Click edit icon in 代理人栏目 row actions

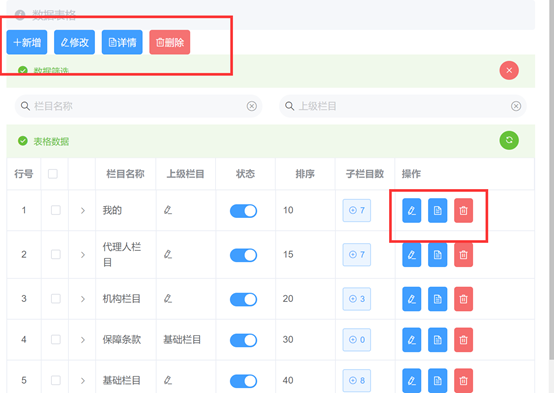click(x=412, y=255)
